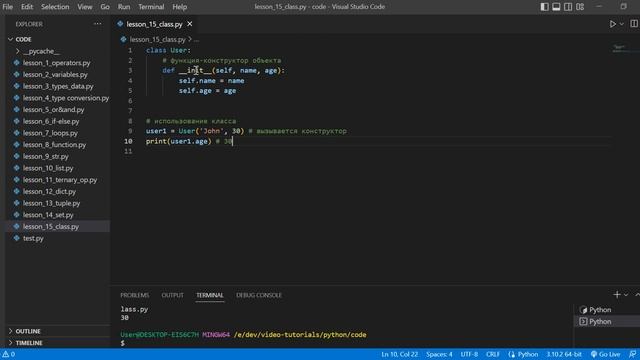
Task: Switch to DEBUG CONSOLE panel tab
Action: tap(259, 295)
